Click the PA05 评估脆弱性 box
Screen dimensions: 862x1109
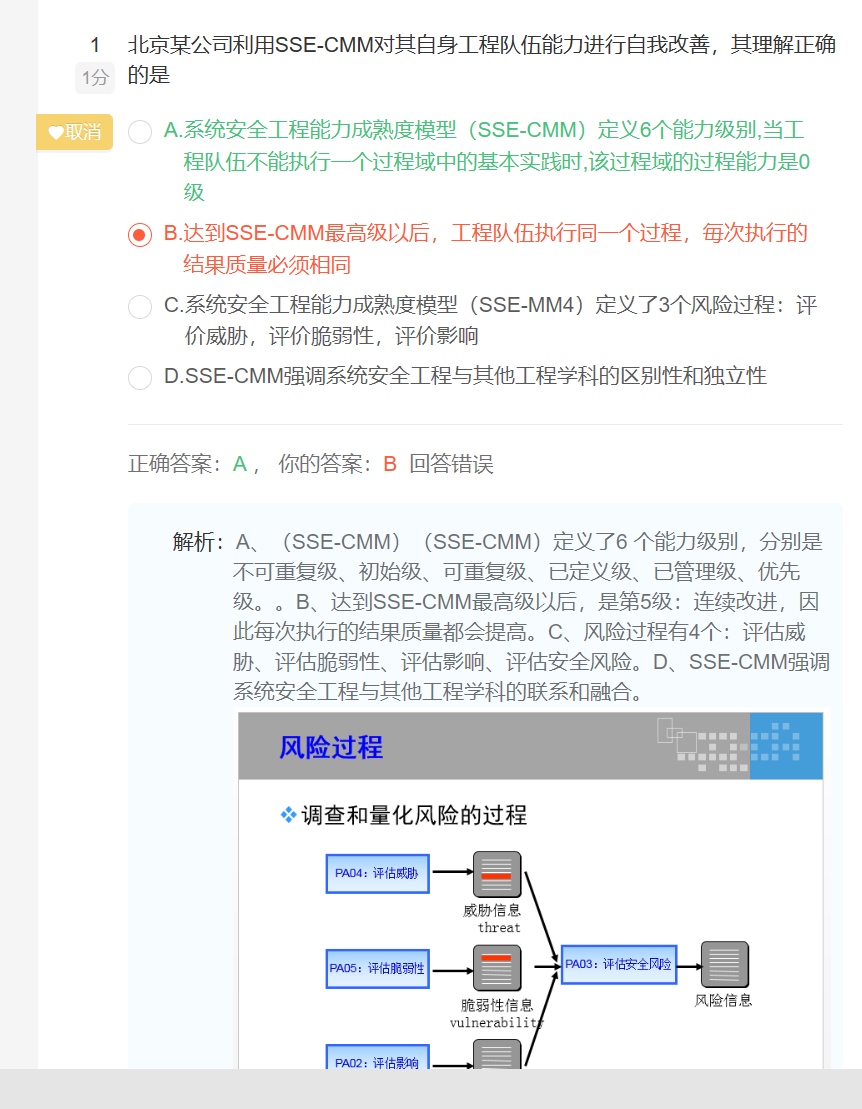click(377, 968)
